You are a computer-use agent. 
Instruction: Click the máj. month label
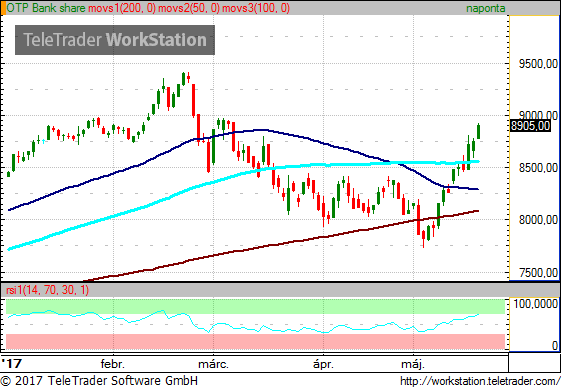(413, 364)
